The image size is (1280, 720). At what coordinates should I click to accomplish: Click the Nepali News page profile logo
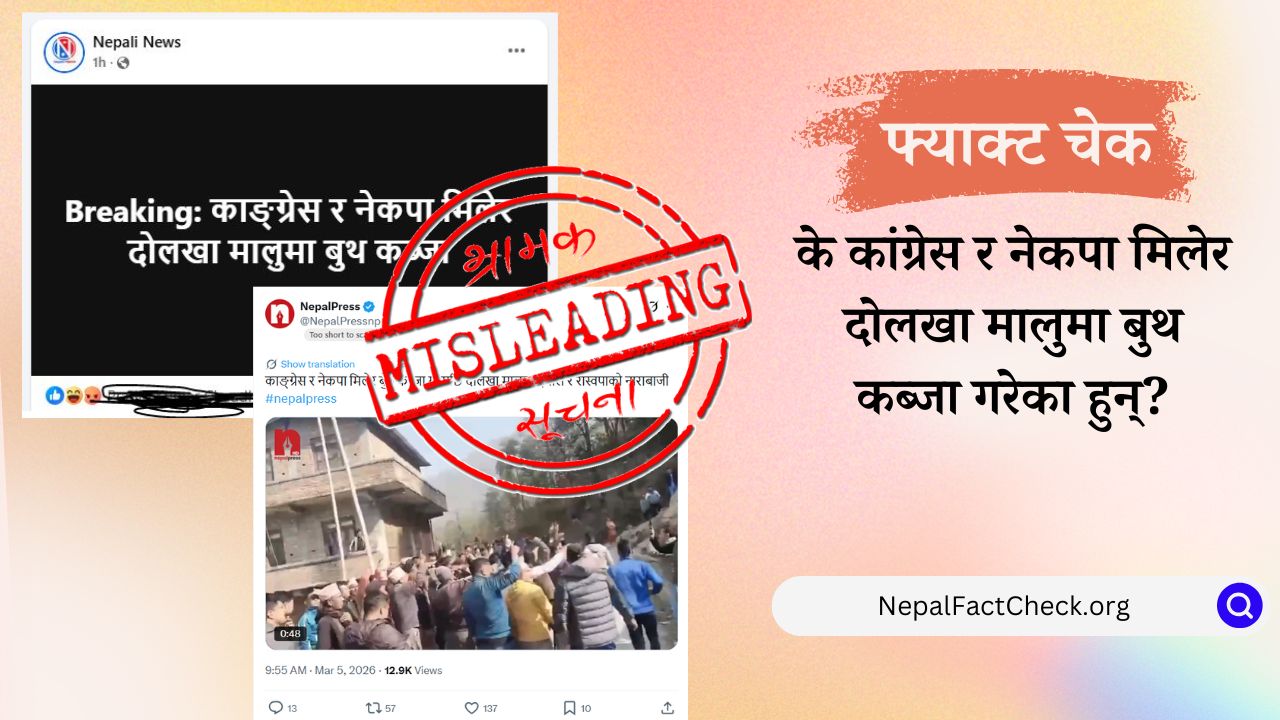pyautogui.click(x=64, y=52)
